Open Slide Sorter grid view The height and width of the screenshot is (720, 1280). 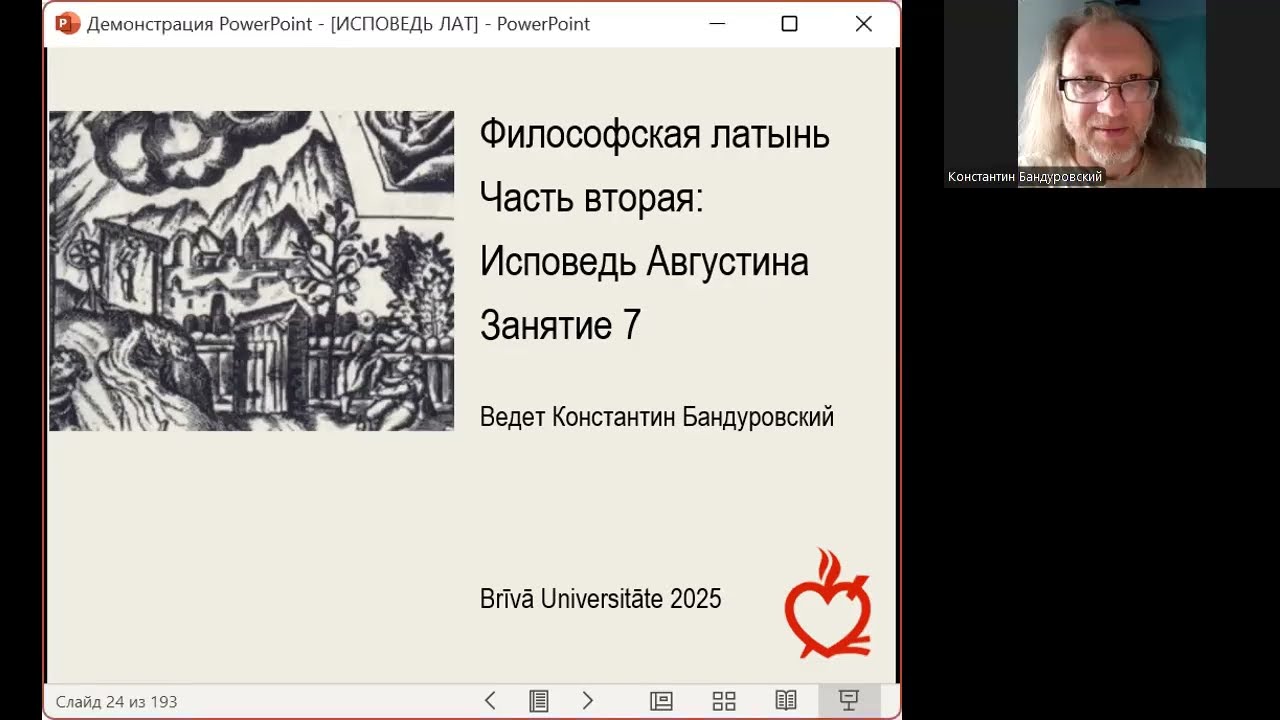[724, 701]
